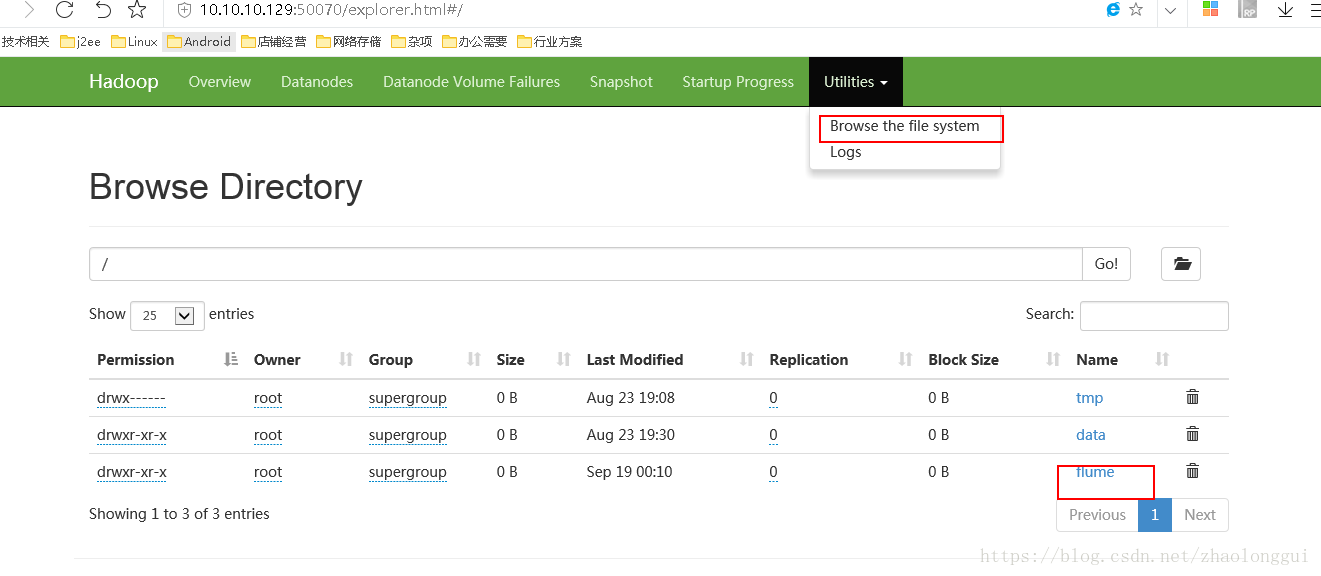Image resolution: width=1321 pixels, height=576 pixels.
Task: Open the data directory link
Action: click(1090, 435)
